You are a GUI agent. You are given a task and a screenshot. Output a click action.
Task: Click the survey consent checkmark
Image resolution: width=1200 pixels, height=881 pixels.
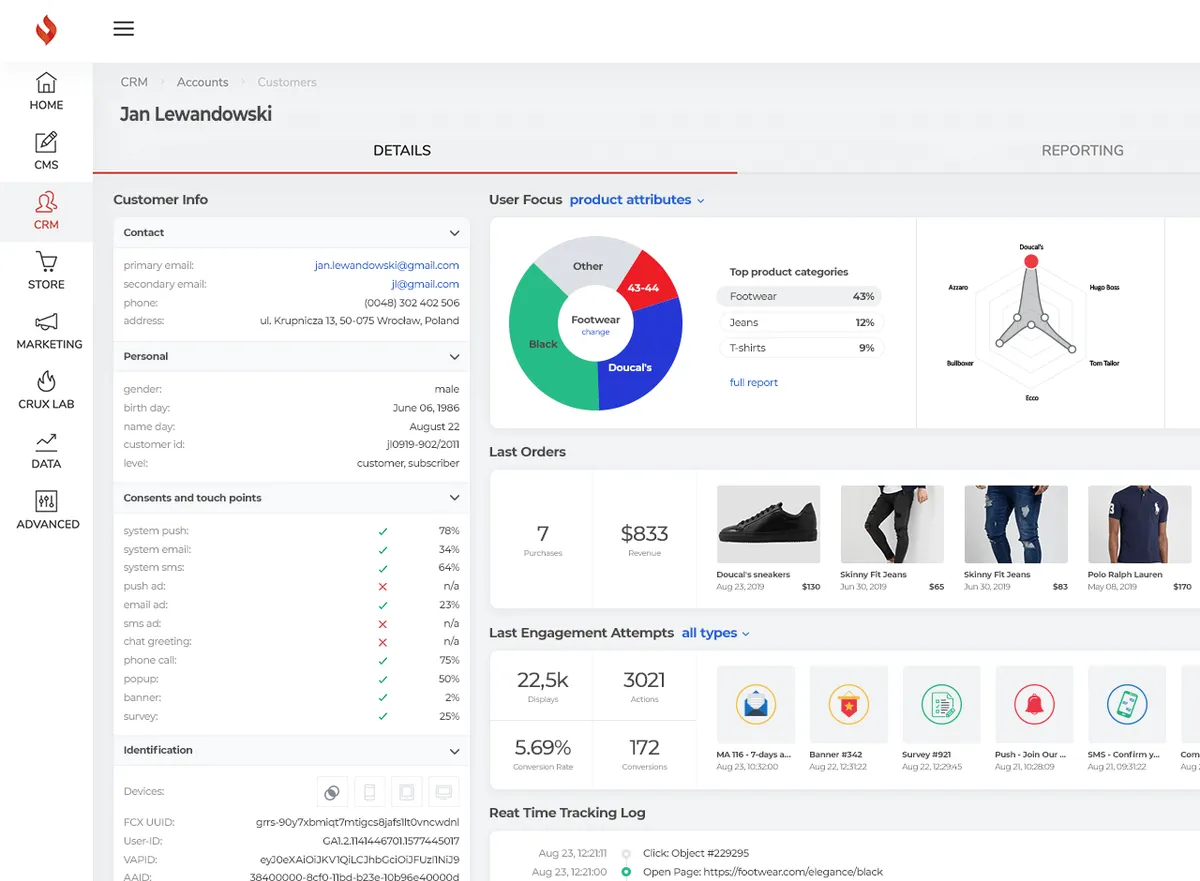pos(383,716)
